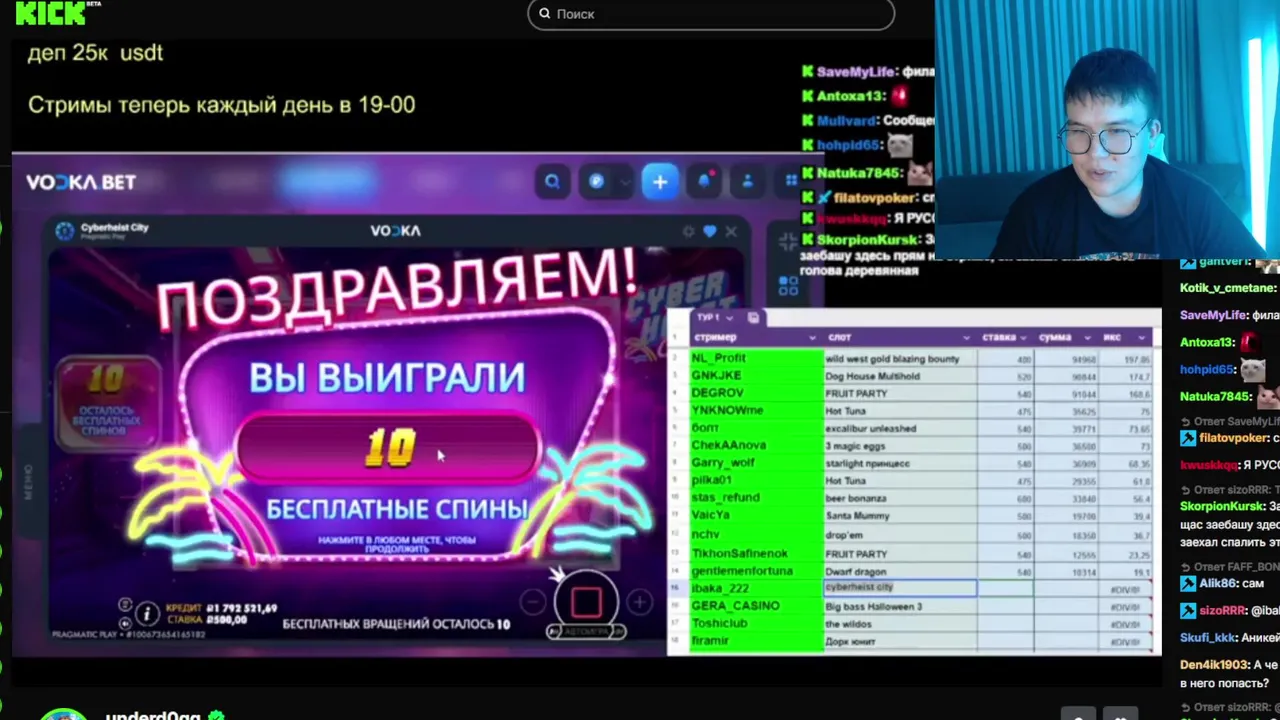Screen dimensions: 1280x720
Task: Open the vertical МЕНЮ side tab
Action: point(29,482)
